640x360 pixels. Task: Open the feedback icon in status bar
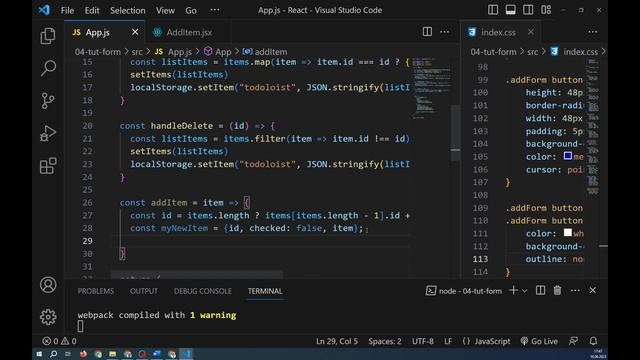pos(573,341)
